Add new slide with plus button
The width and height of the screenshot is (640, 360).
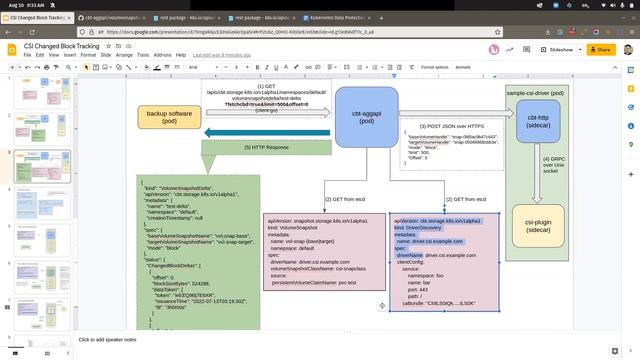click(12, 67)
